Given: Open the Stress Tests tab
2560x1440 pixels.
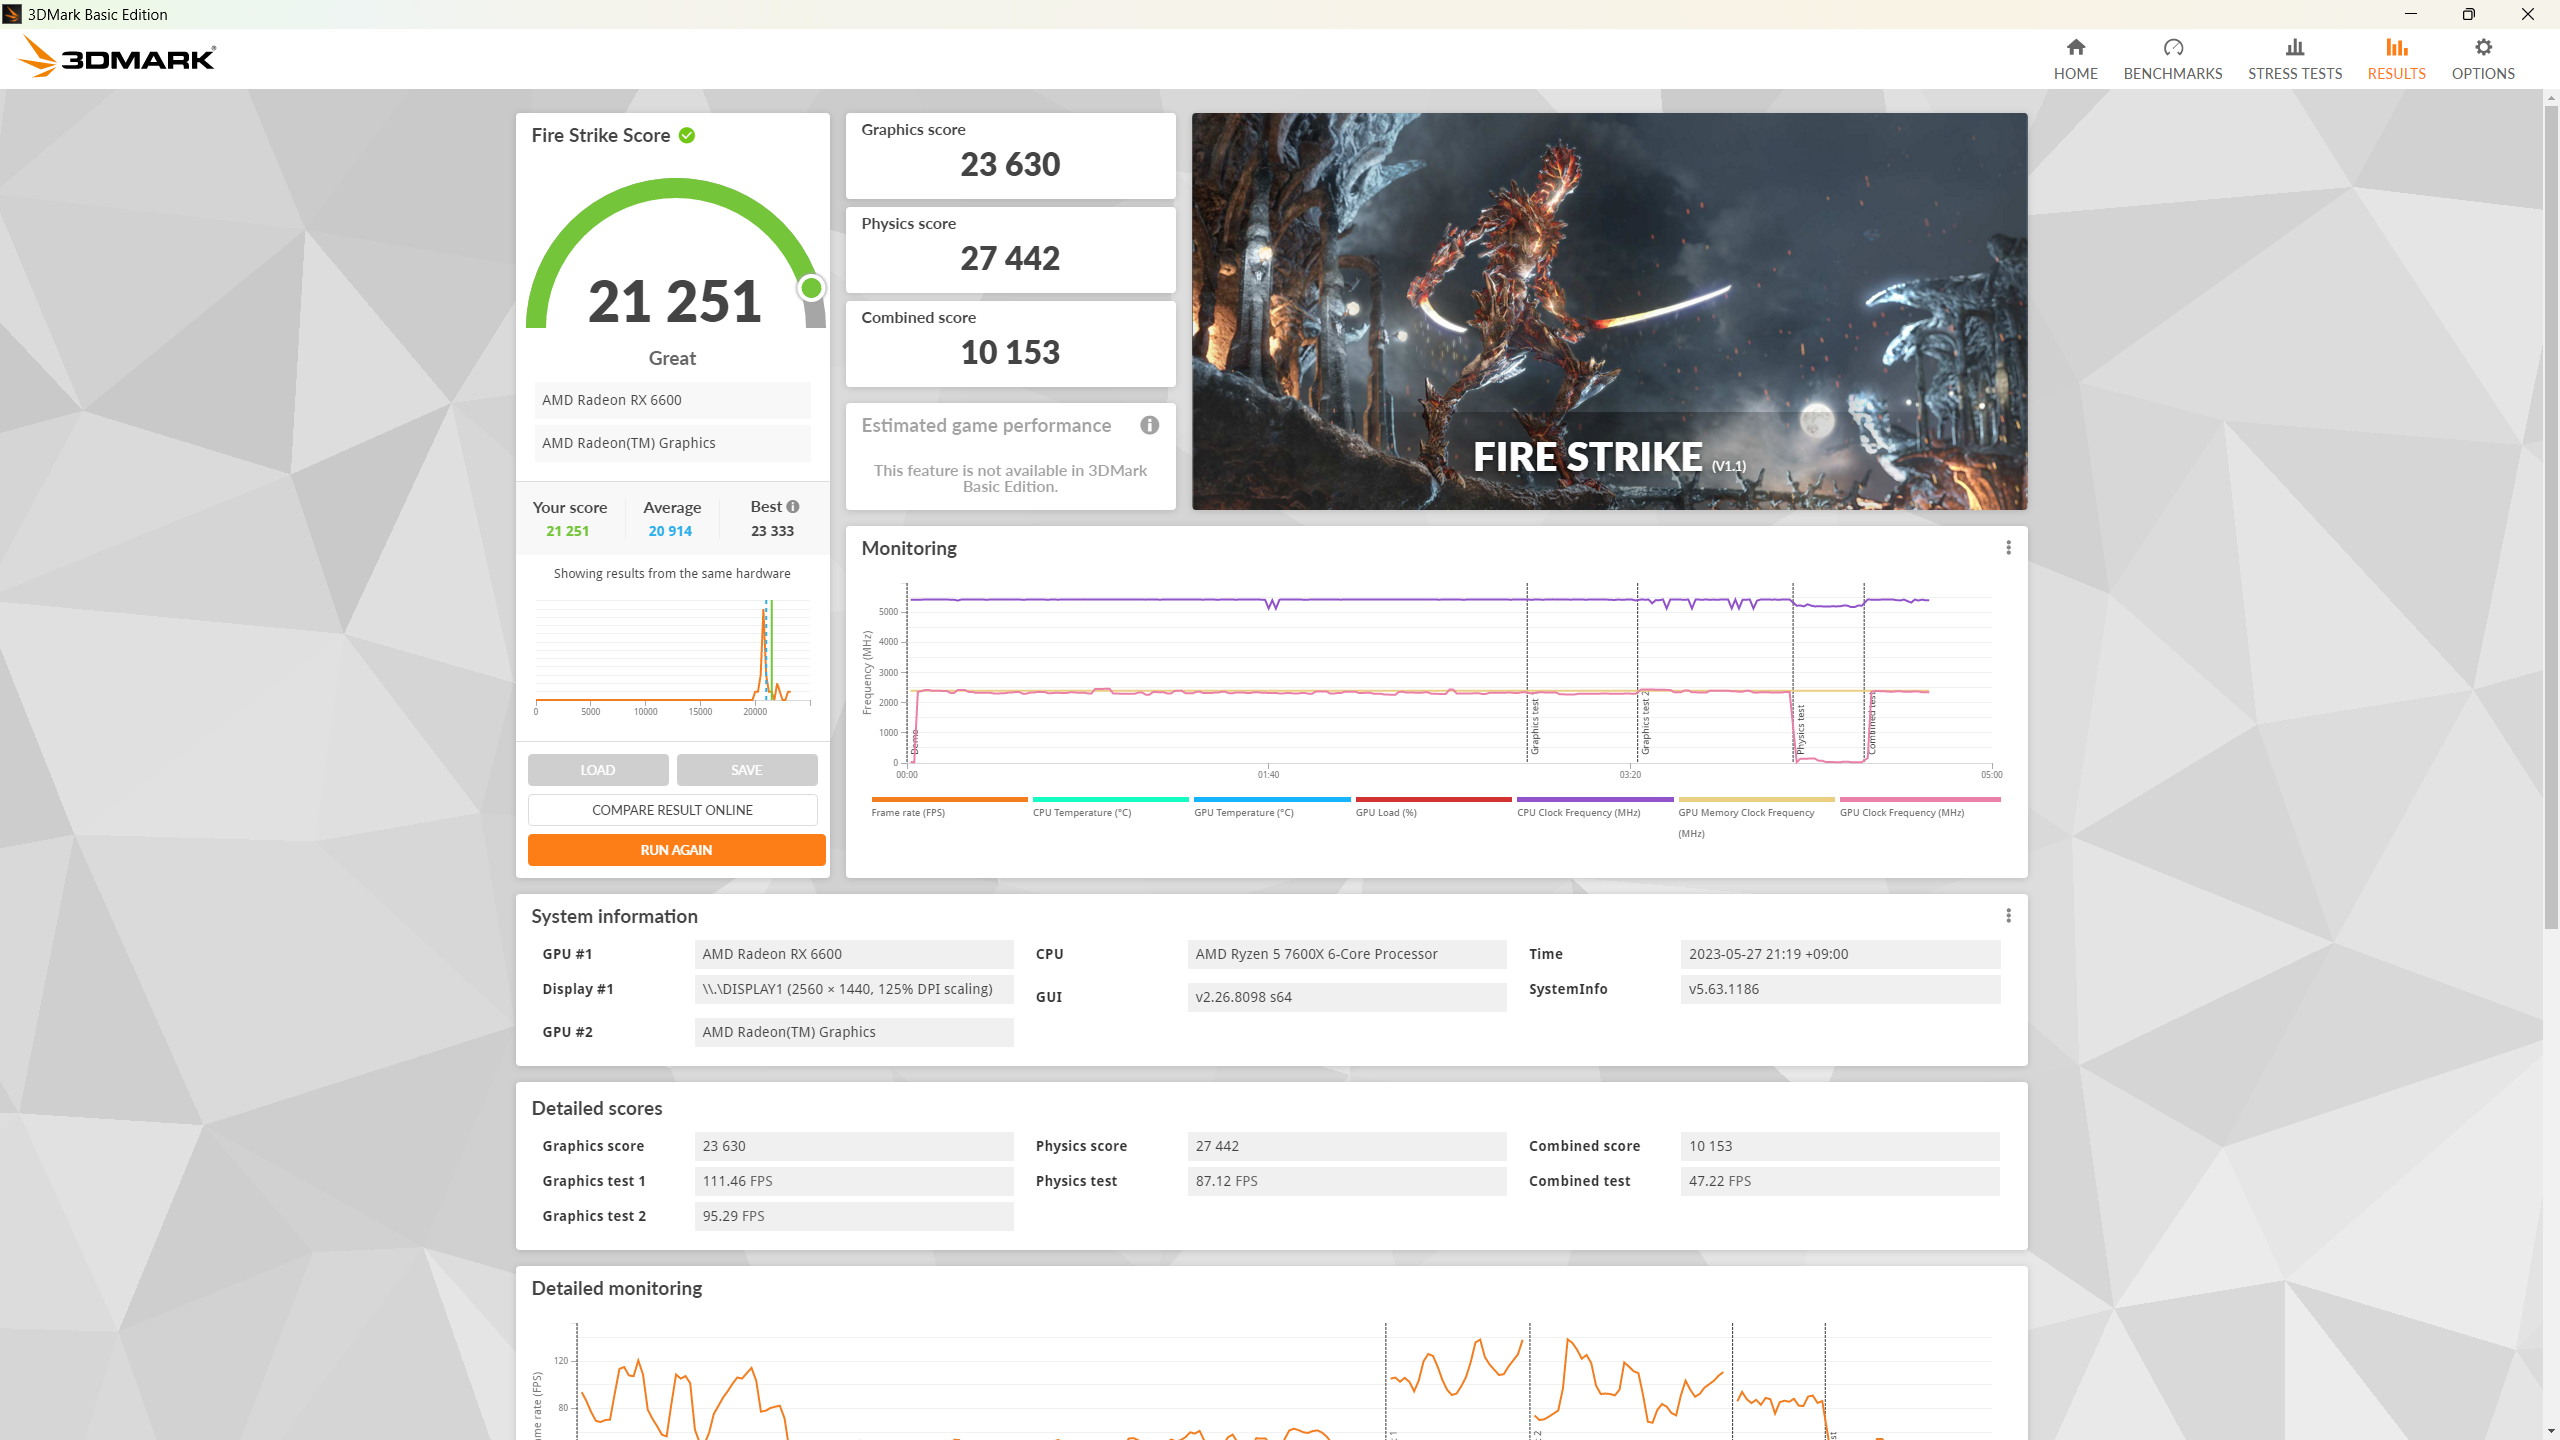Looking at the screenshot, I should [2294, 59].
